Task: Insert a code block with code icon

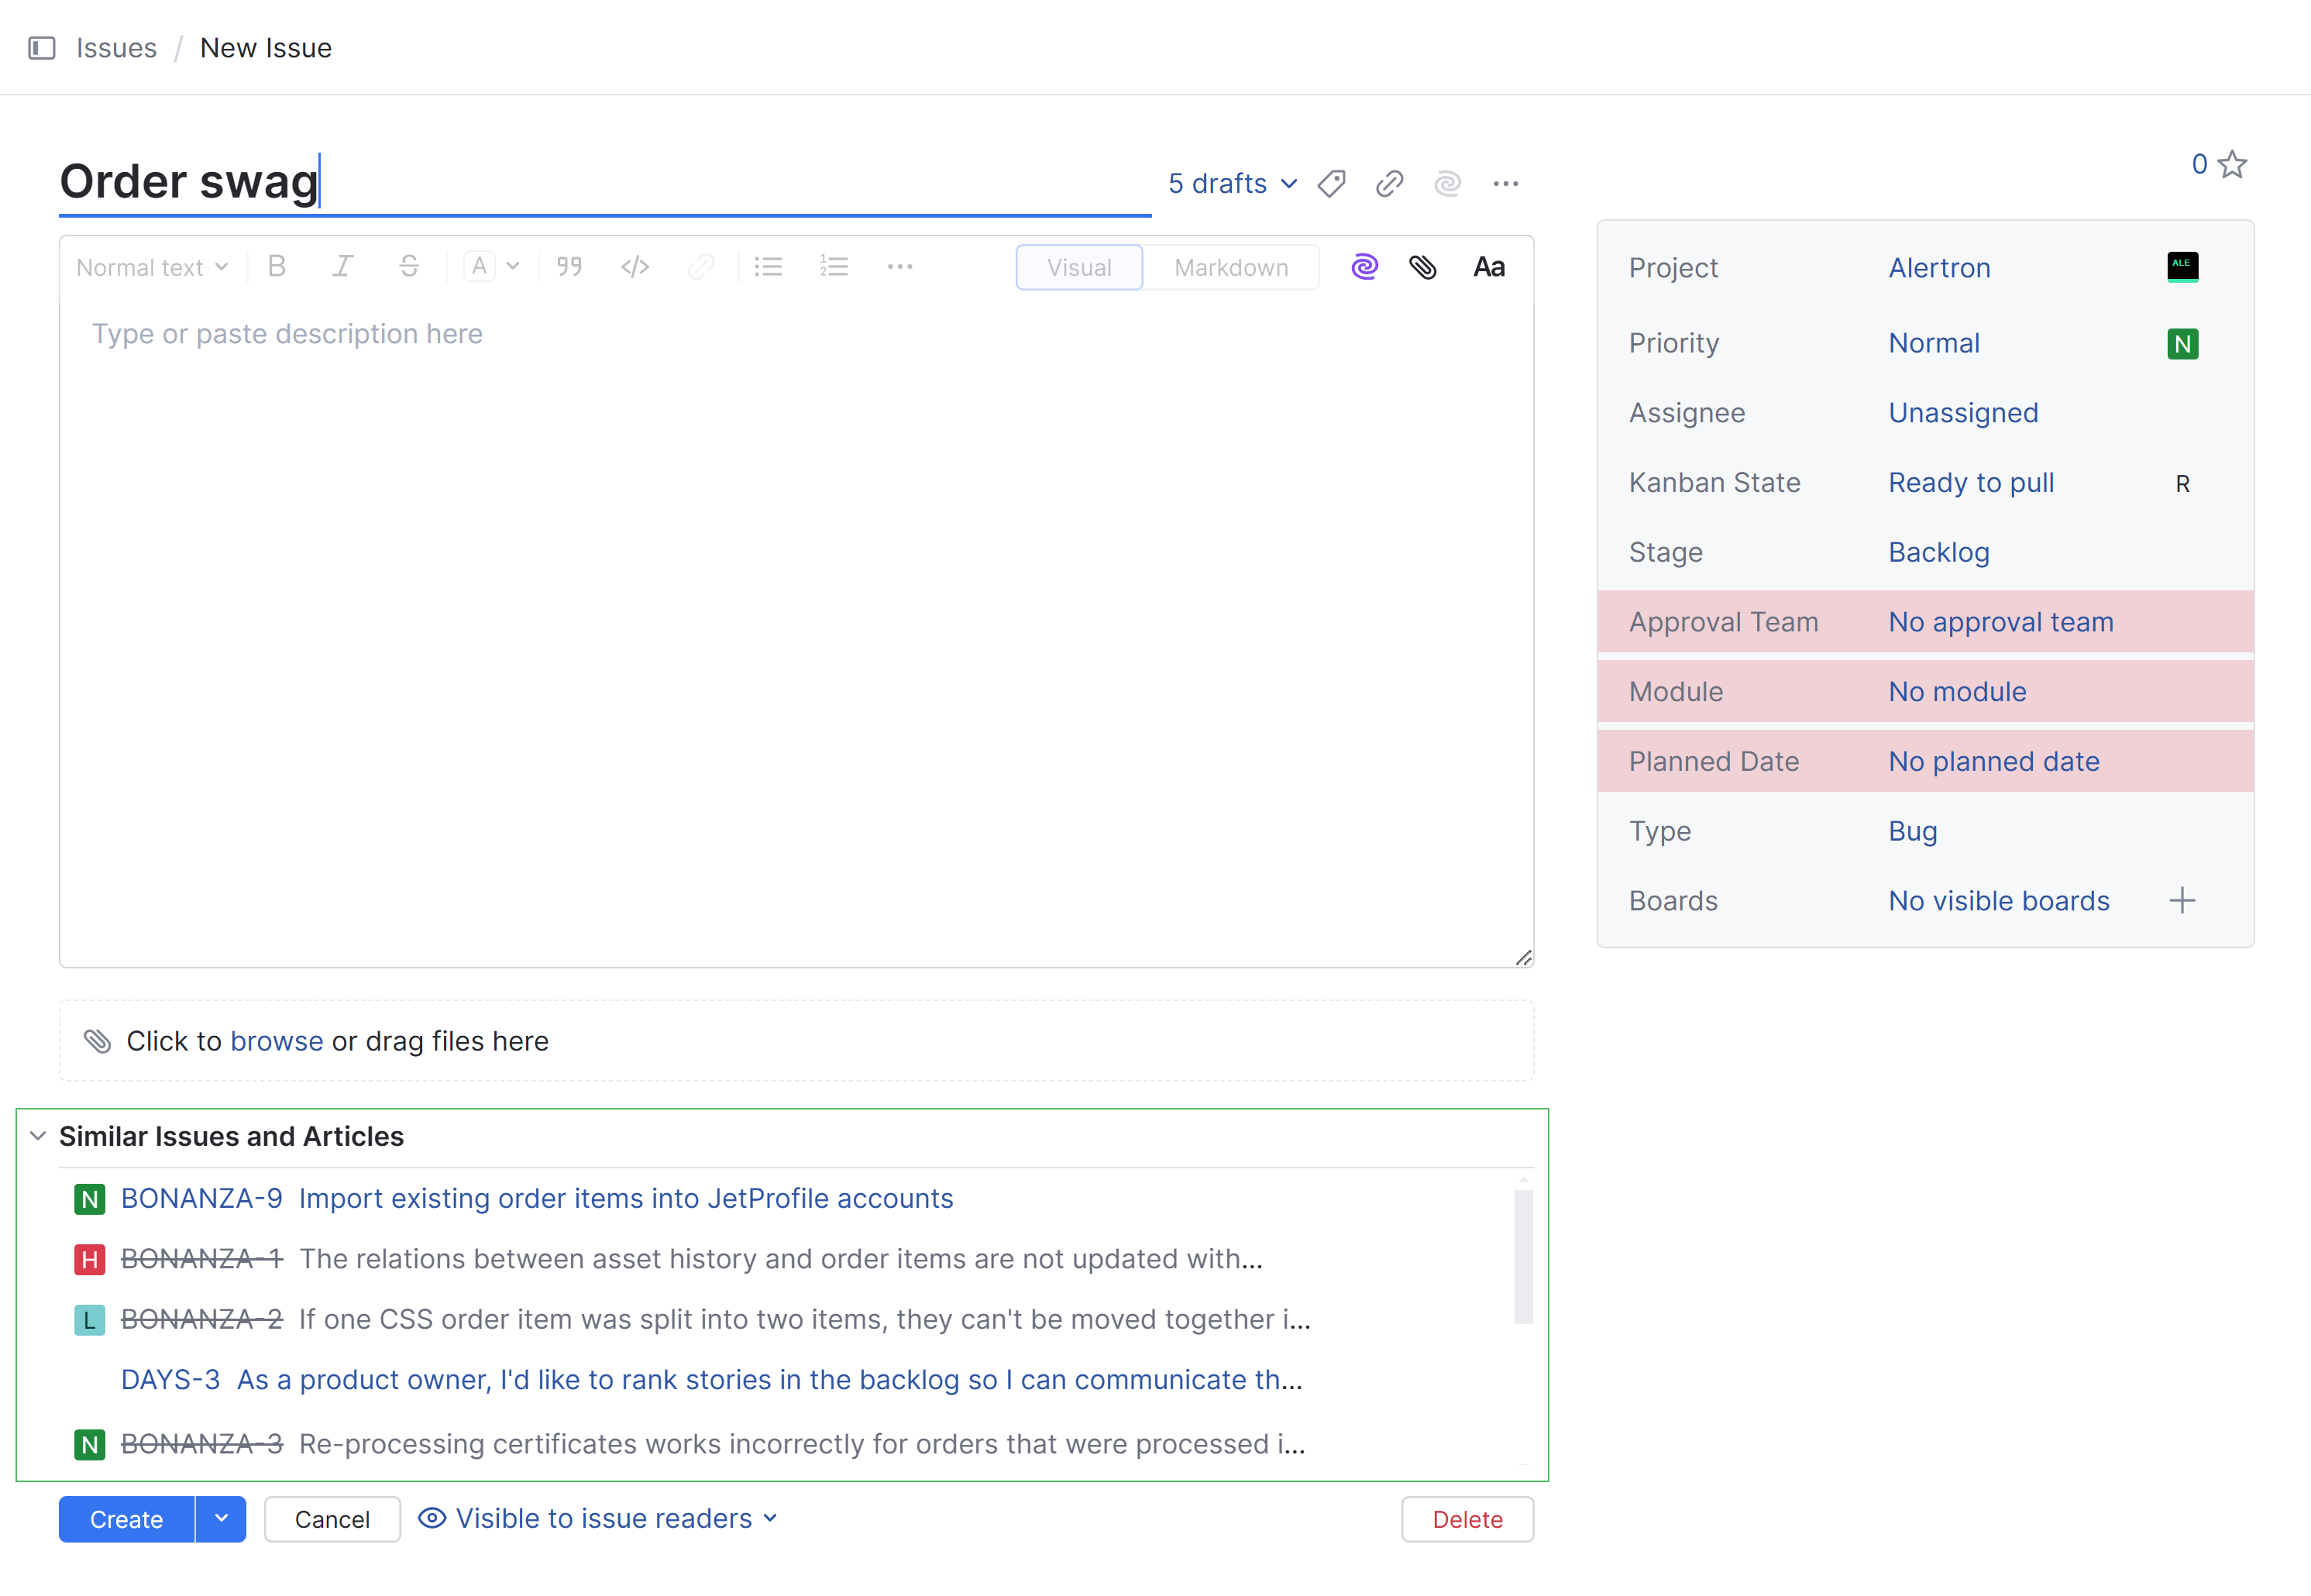Action: [635, 267]
